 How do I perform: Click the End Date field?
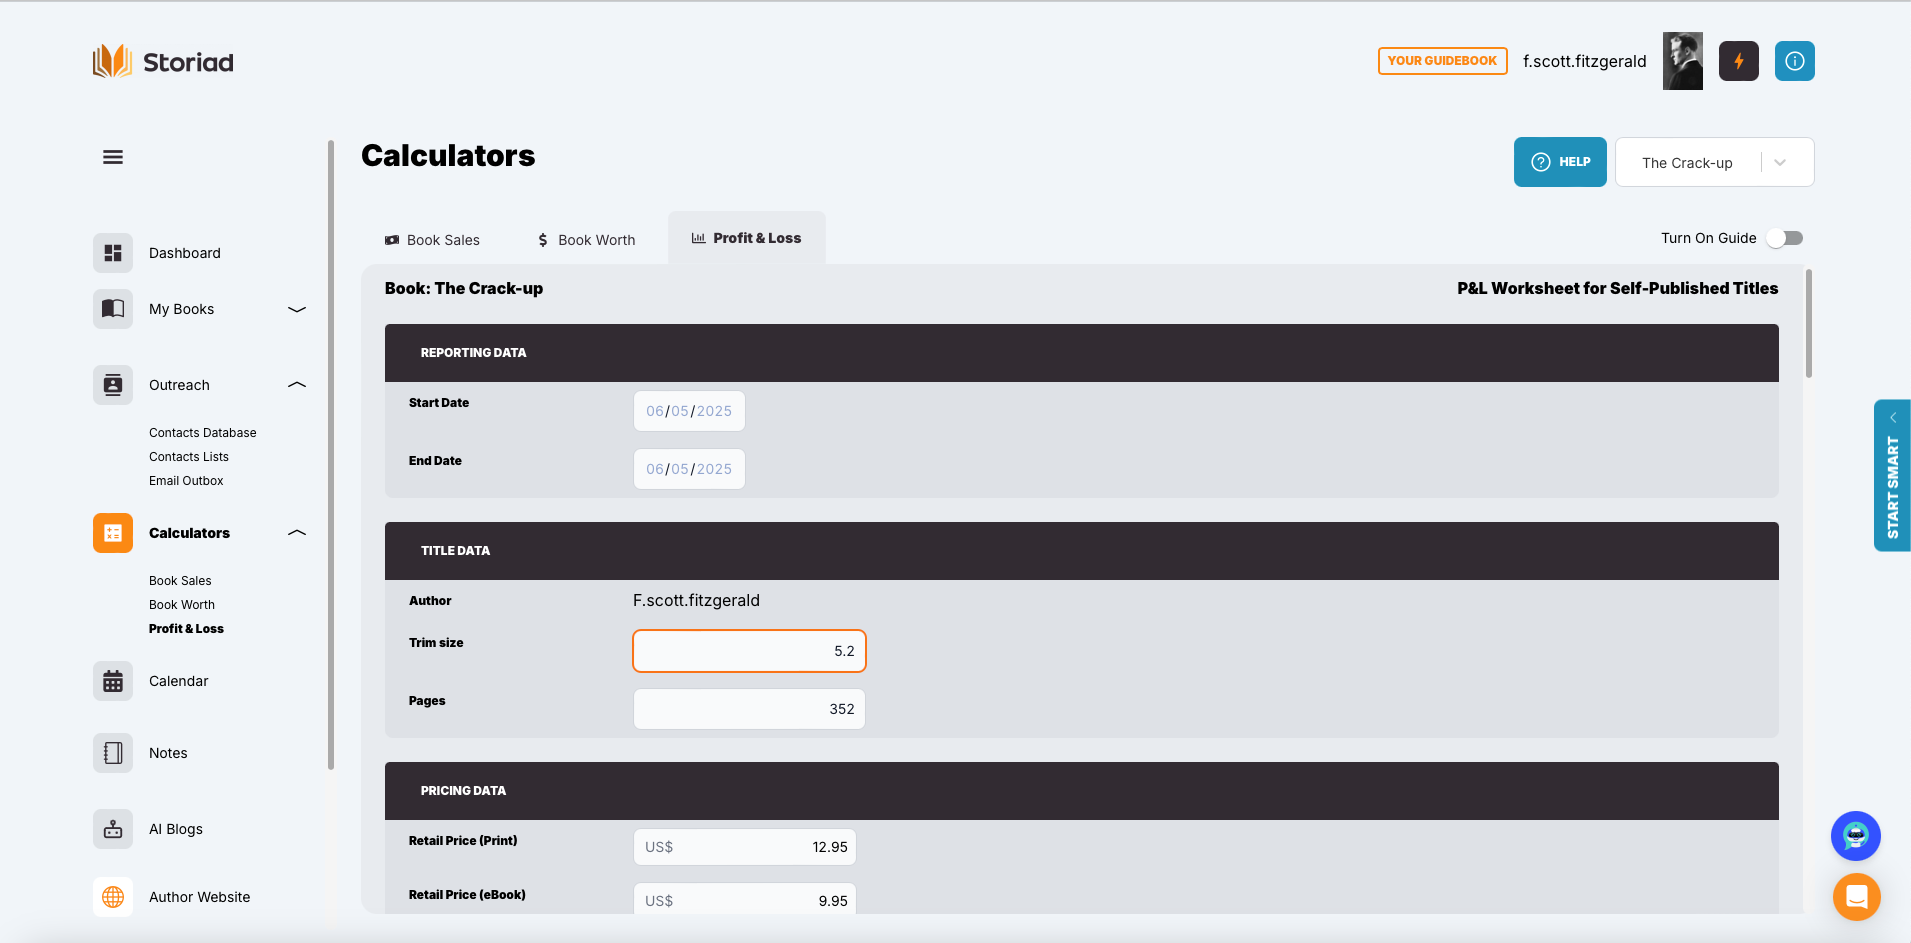point(689,469)
